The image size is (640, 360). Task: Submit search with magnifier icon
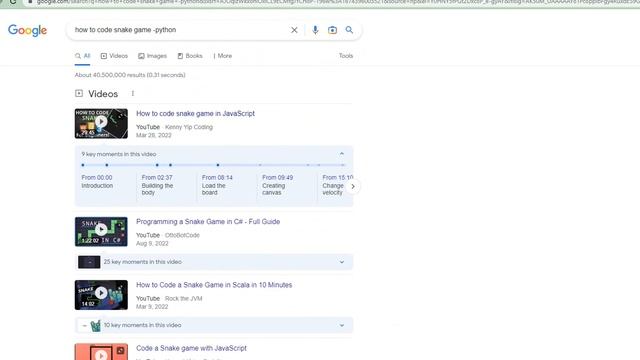pos(349,30)
